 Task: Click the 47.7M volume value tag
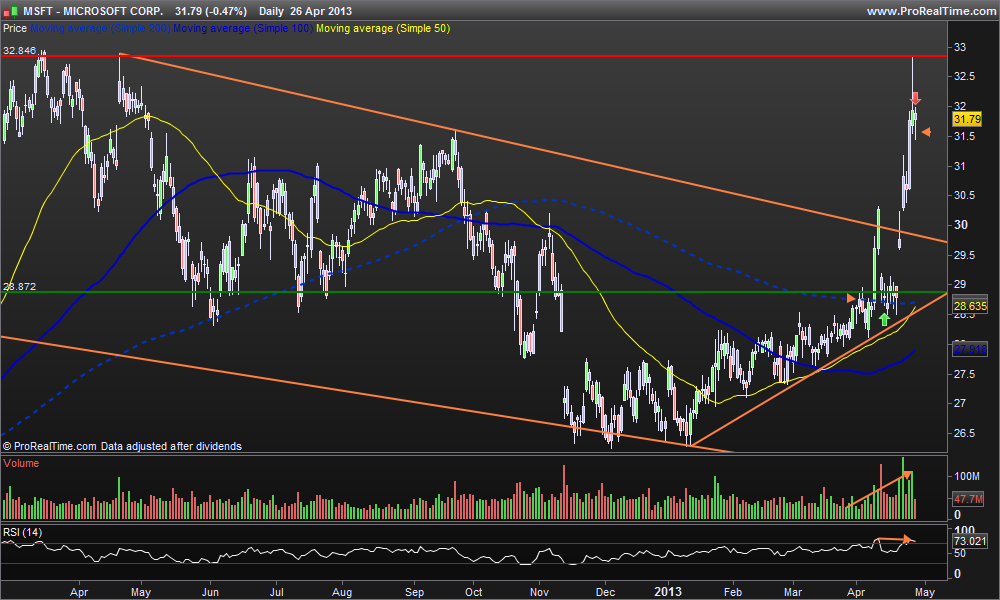tap(968, 499)
